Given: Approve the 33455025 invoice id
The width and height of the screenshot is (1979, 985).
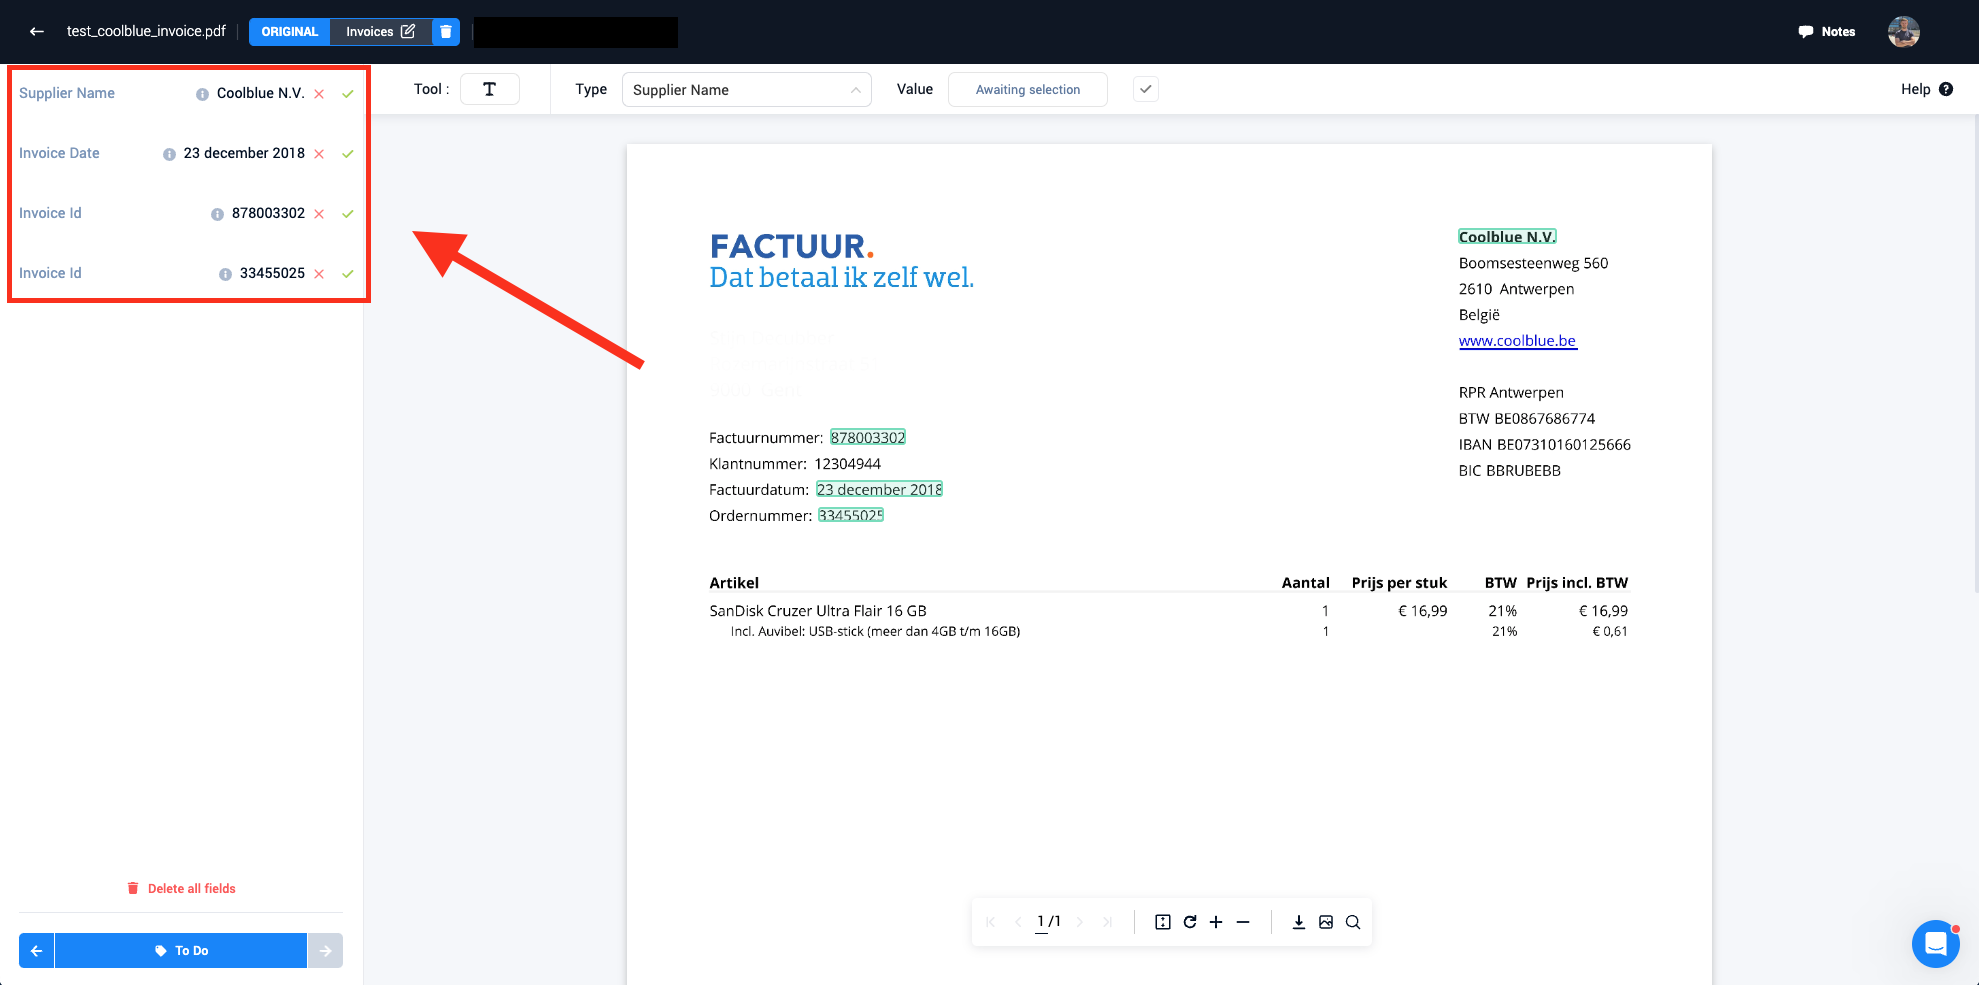Looking at the screenshot, I should pyautogui.click(x=348, y=274).
